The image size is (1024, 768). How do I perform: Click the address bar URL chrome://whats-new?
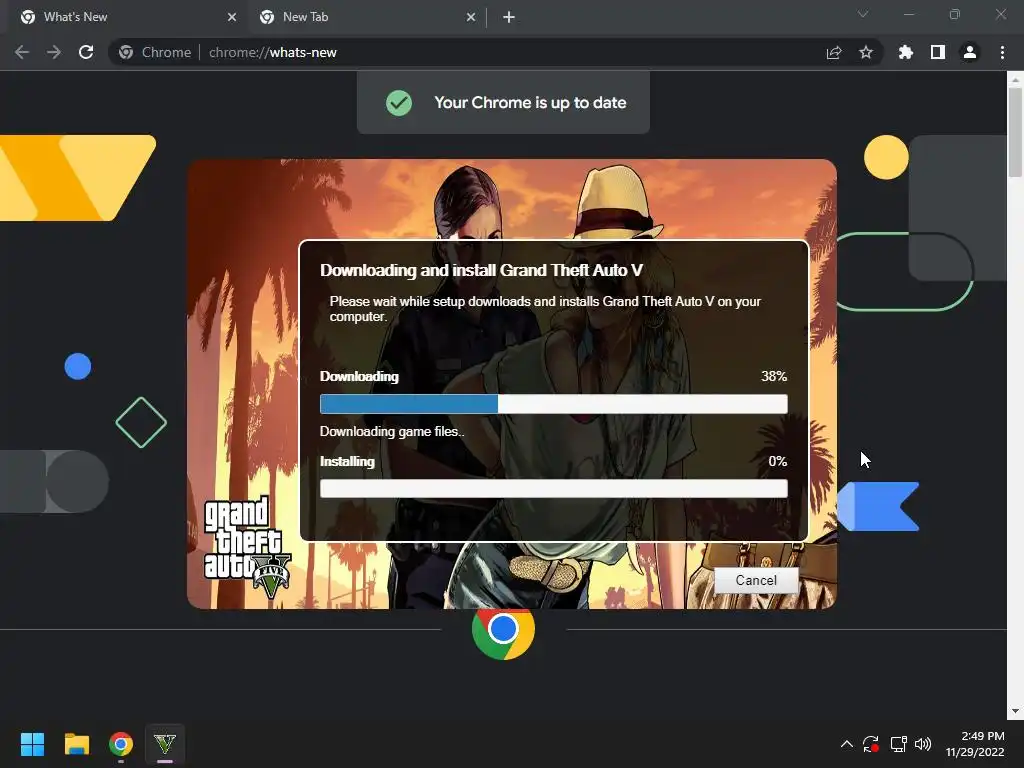[272, 52]
